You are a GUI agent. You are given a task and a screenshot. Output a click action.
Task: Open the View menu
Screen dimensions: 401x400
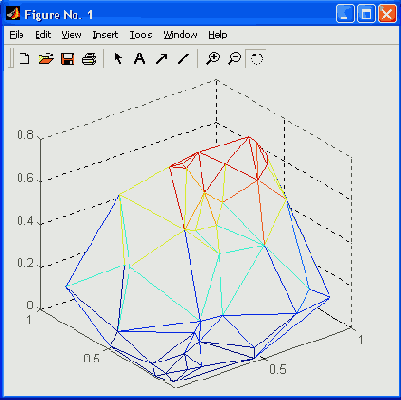71,35
